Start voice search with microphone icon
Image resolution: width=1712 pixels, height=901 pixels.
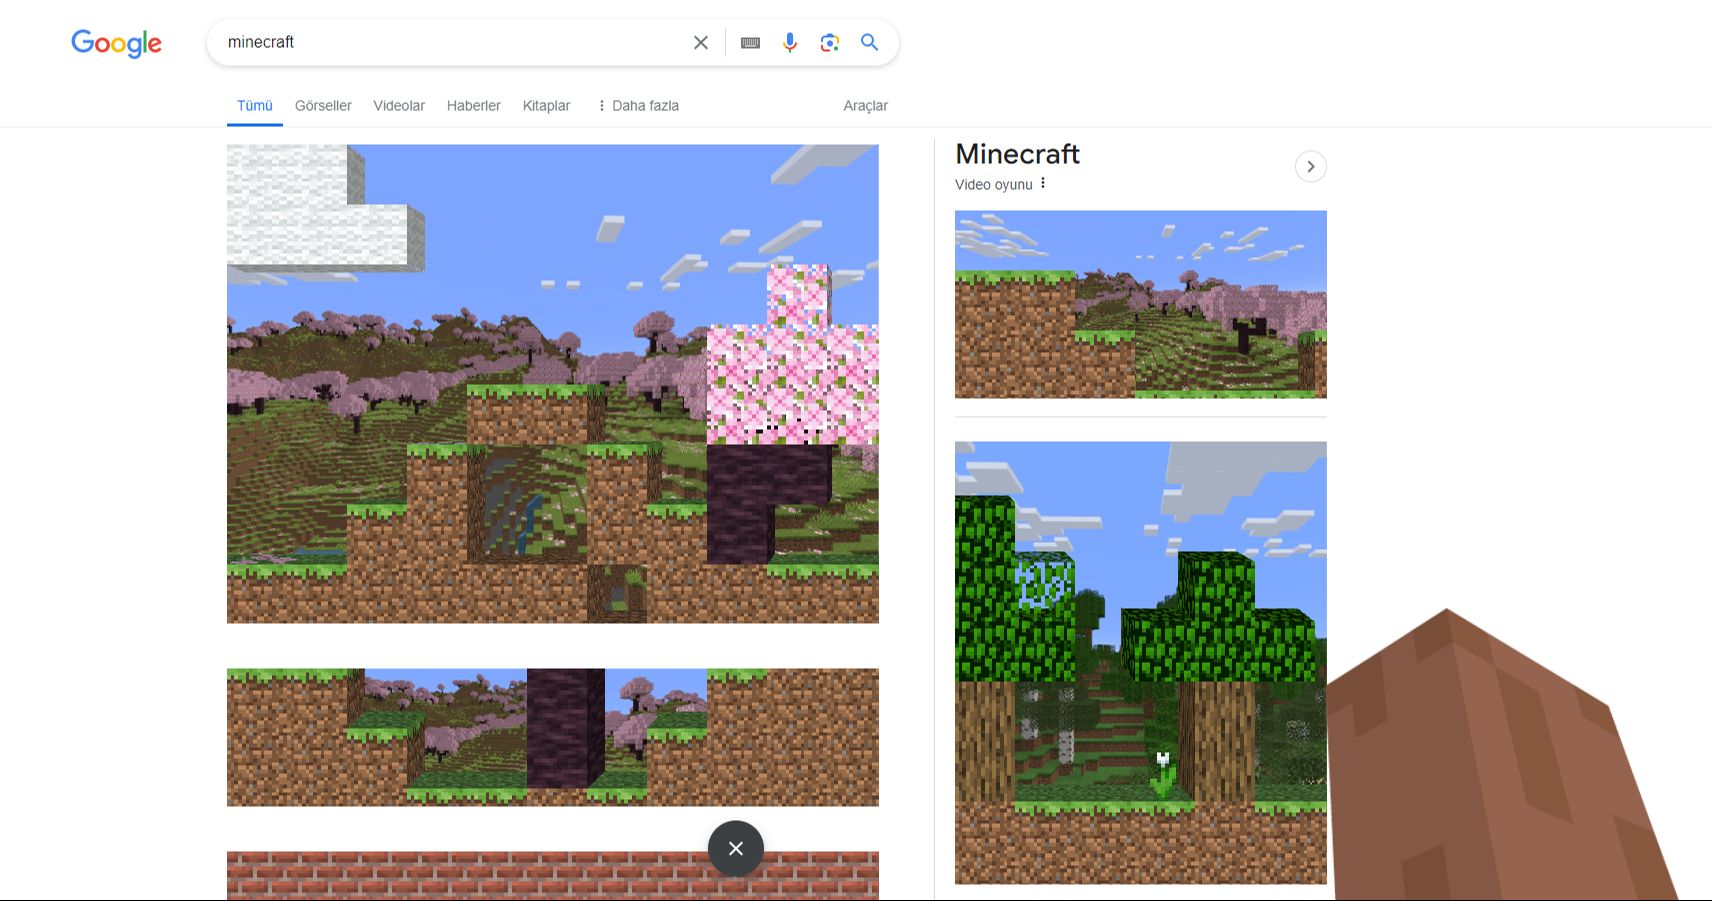tap(790, 42)
